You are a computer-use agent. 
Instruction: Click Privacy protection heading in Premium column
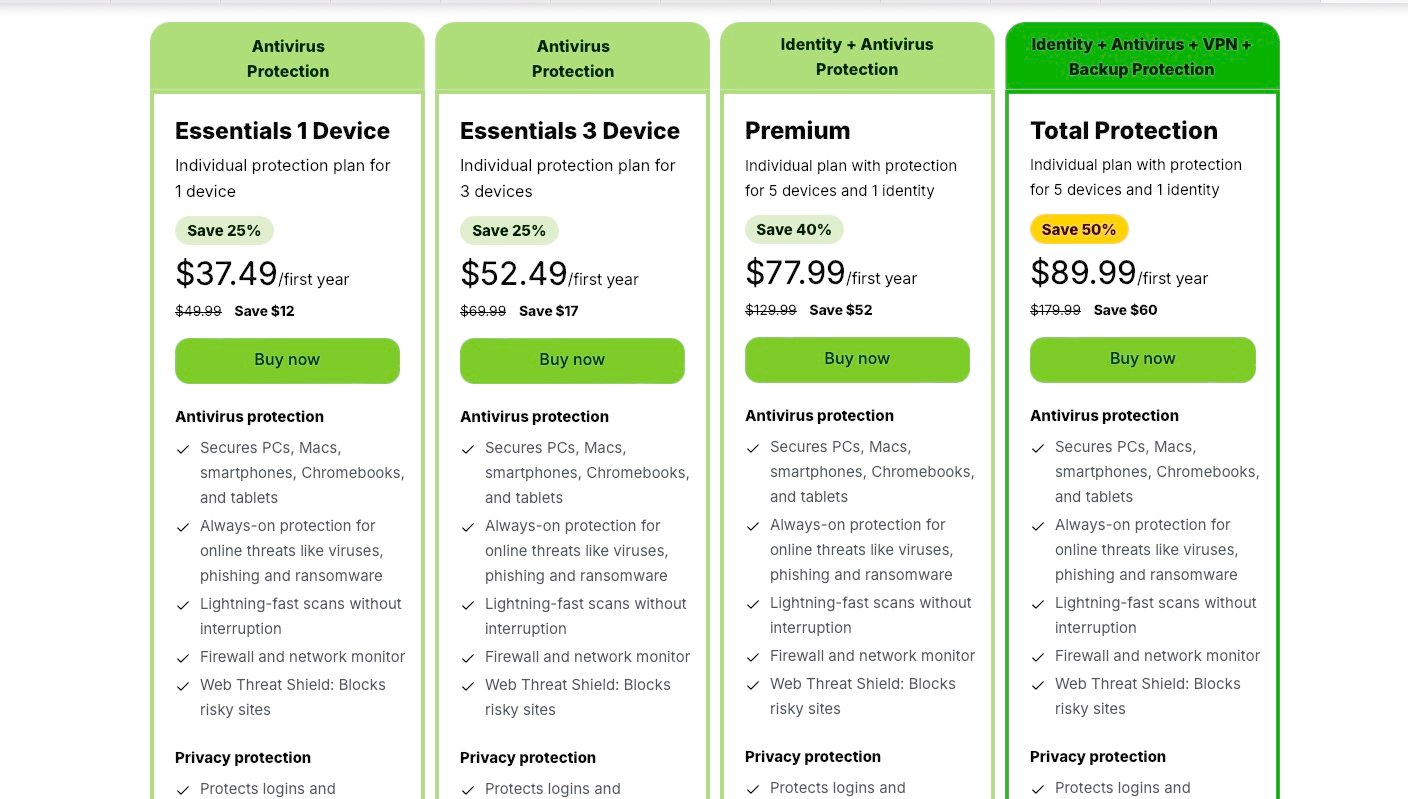click(813, 757)
